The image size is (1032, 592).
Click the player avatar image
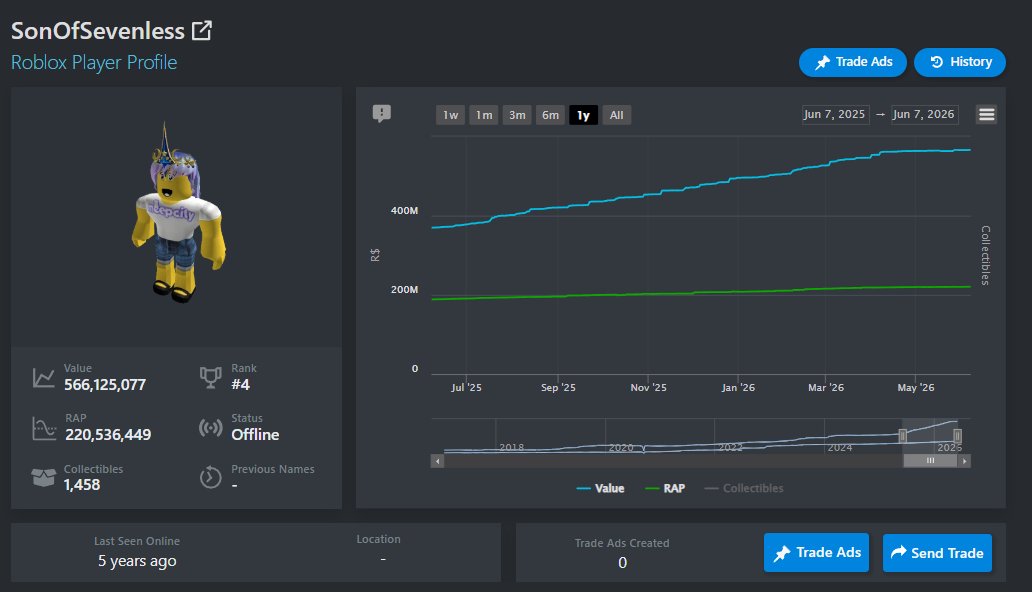tap(178, 212)
